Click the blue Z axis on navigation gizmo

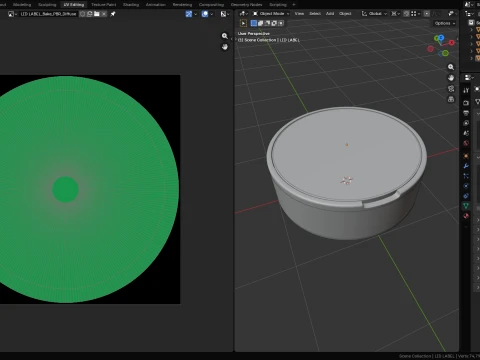441,38
